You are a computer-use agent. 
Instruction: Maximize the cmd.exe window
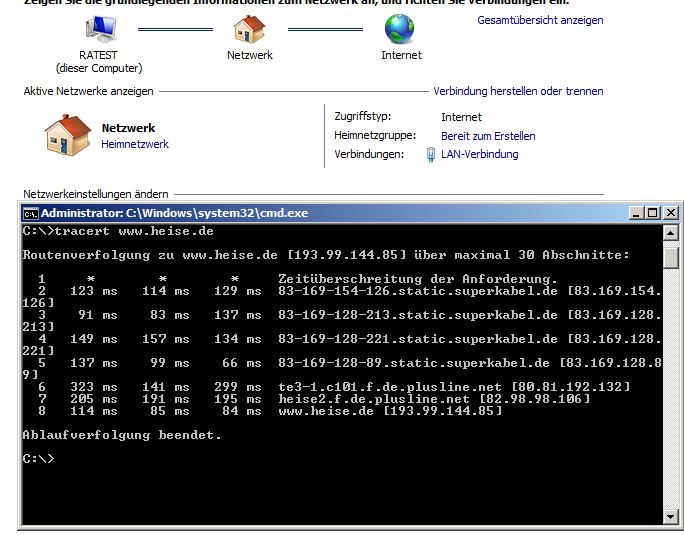click(x=653, y=213)
